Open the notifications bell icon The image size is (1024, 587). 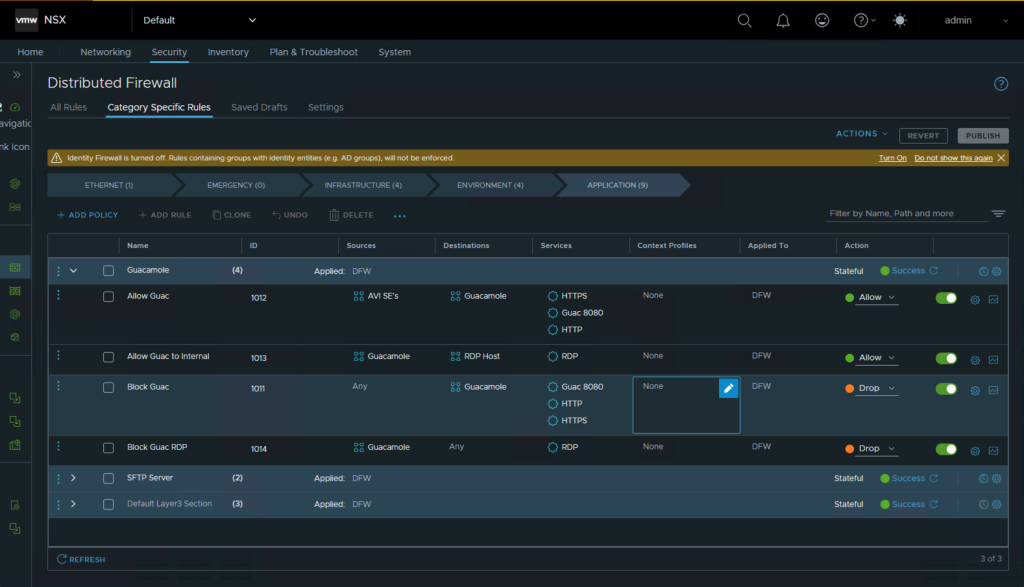point(783,20)
